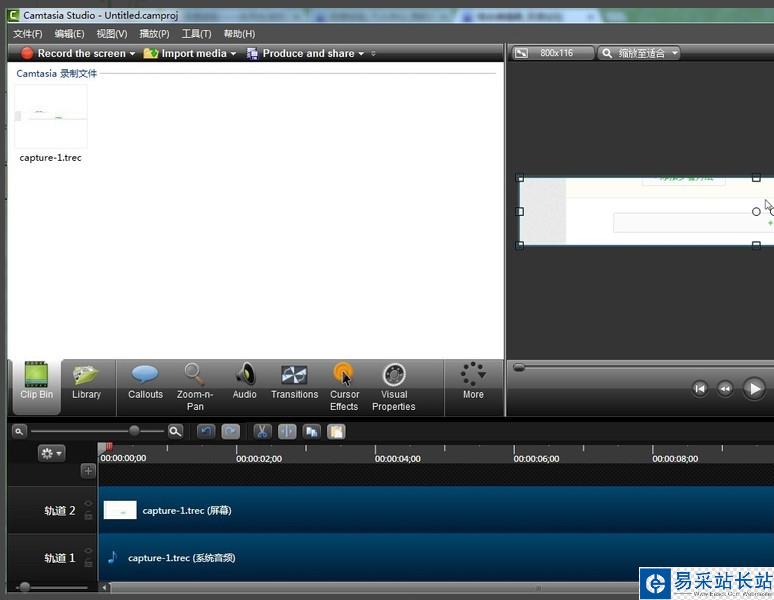Click the jump to previous clip button
The image size is (774, 600).
(699, 389)
